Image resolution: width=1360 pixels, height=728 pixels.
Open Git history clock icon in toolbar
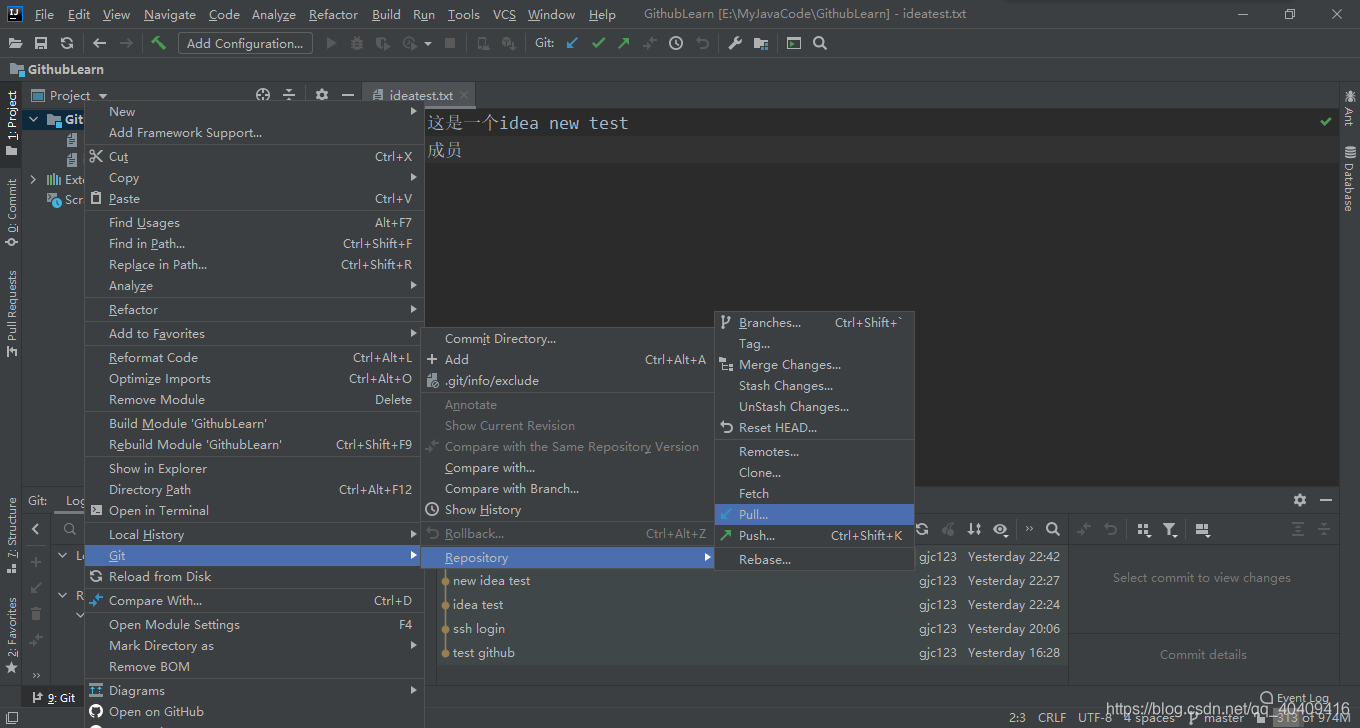(676, 43)
